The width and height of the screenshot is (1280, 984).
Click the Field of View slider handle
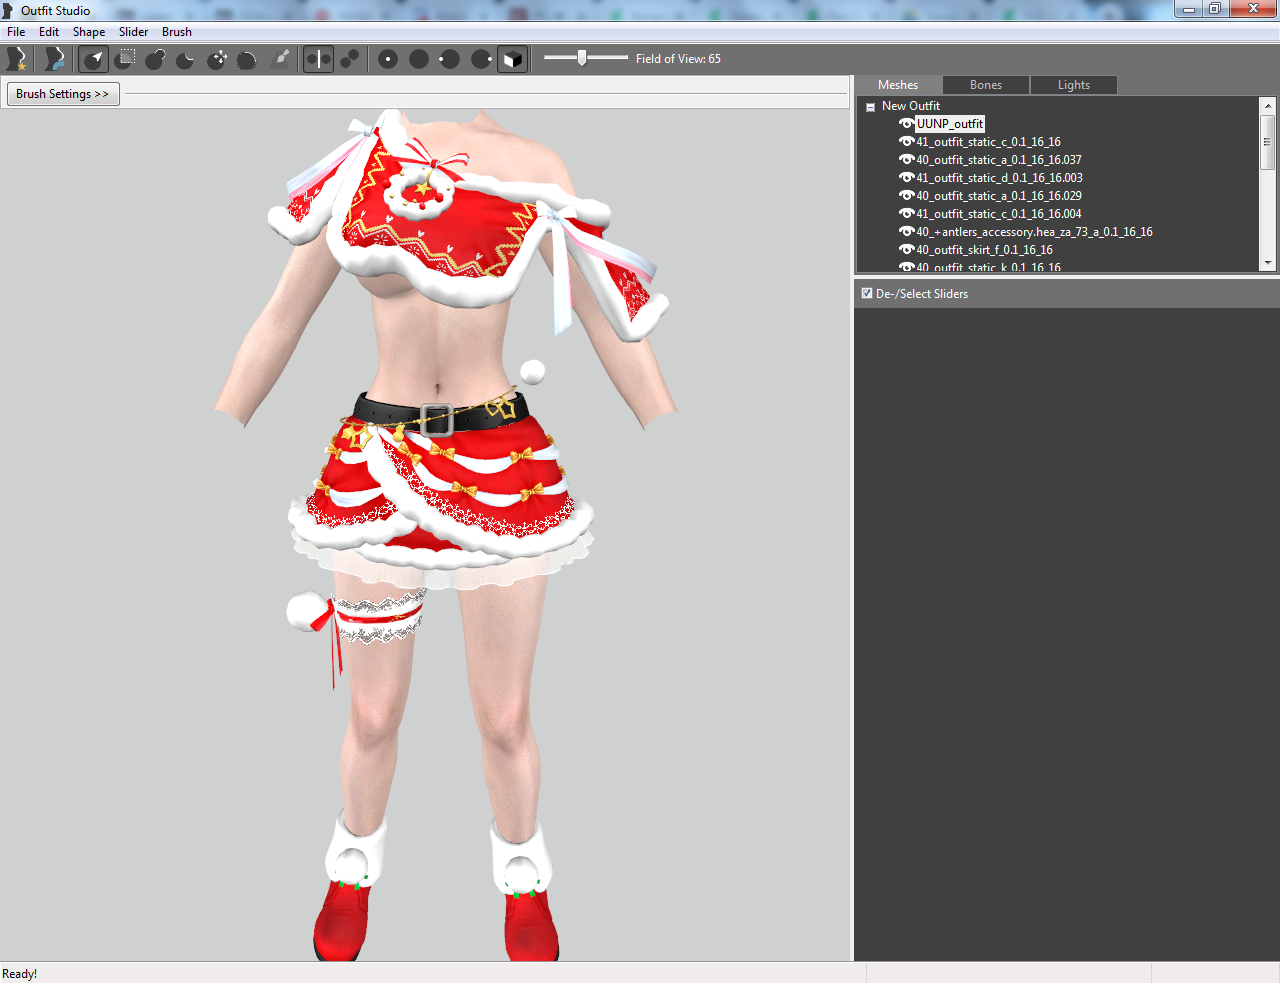pyautogui.click(x=582, y=58)
